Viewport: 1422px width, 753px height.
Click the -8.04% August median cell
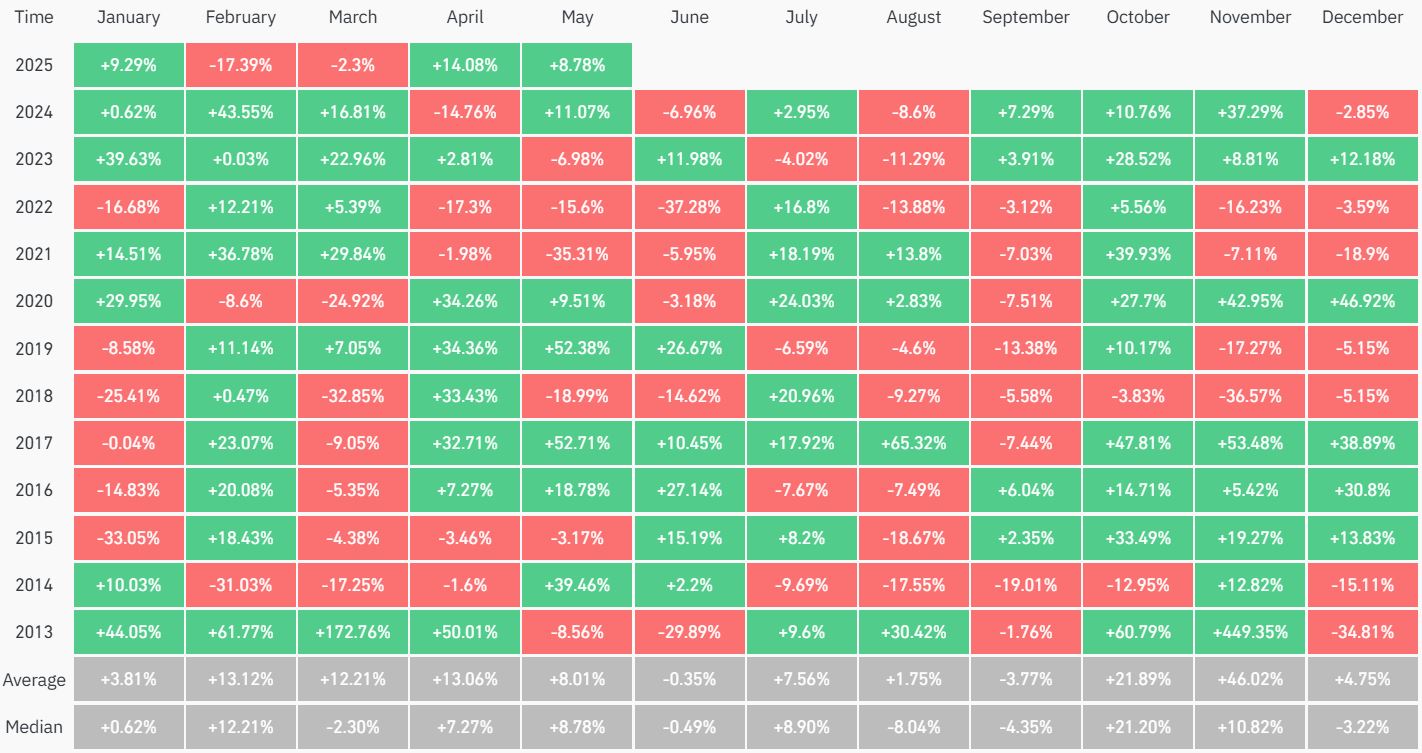pos(914,727)
